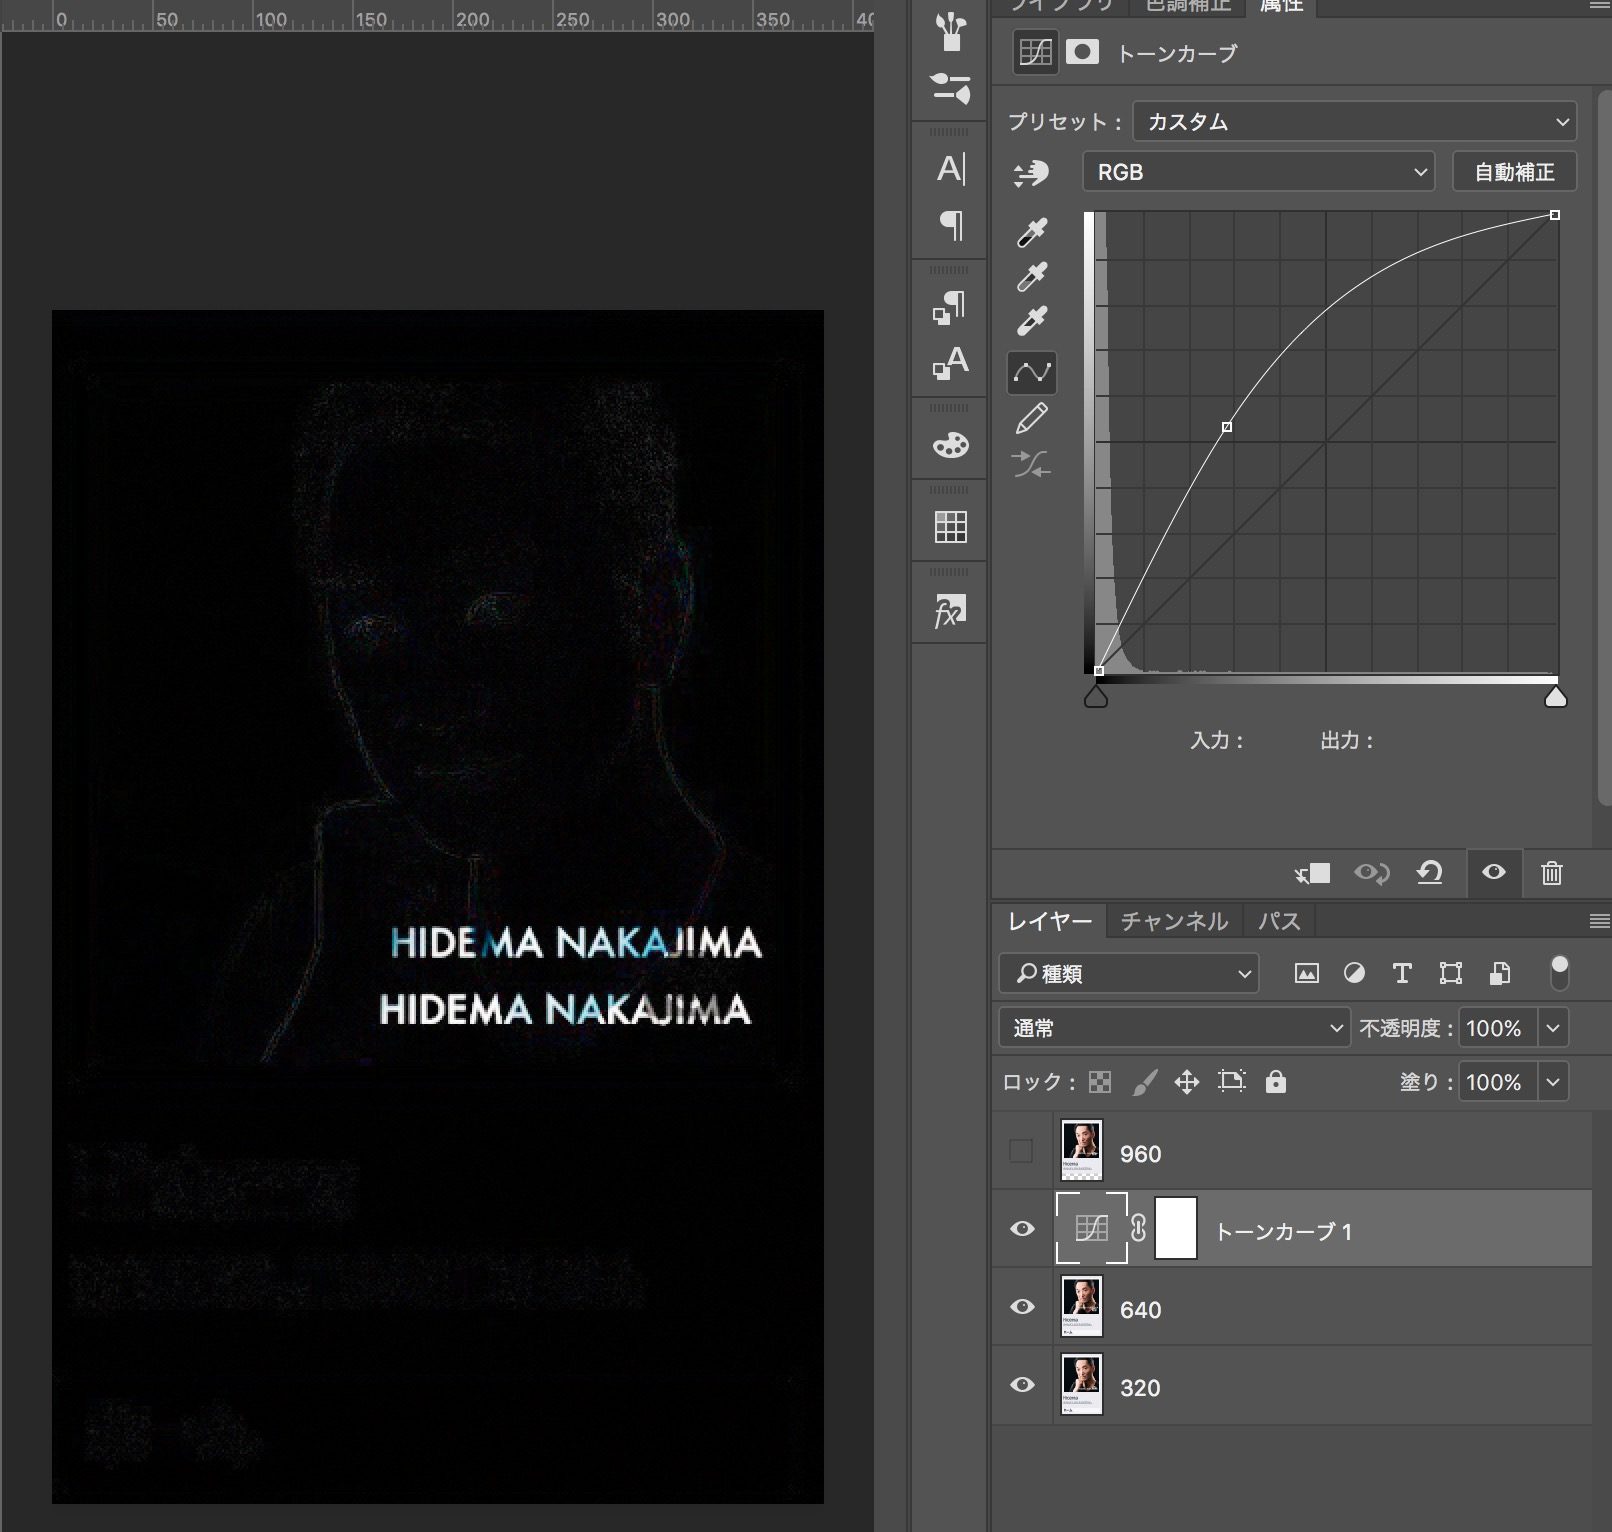Click the reset adjustment defaults icon
Screen dimensions: 1612x1532
pyautogui.click(x=1429, y=873)
